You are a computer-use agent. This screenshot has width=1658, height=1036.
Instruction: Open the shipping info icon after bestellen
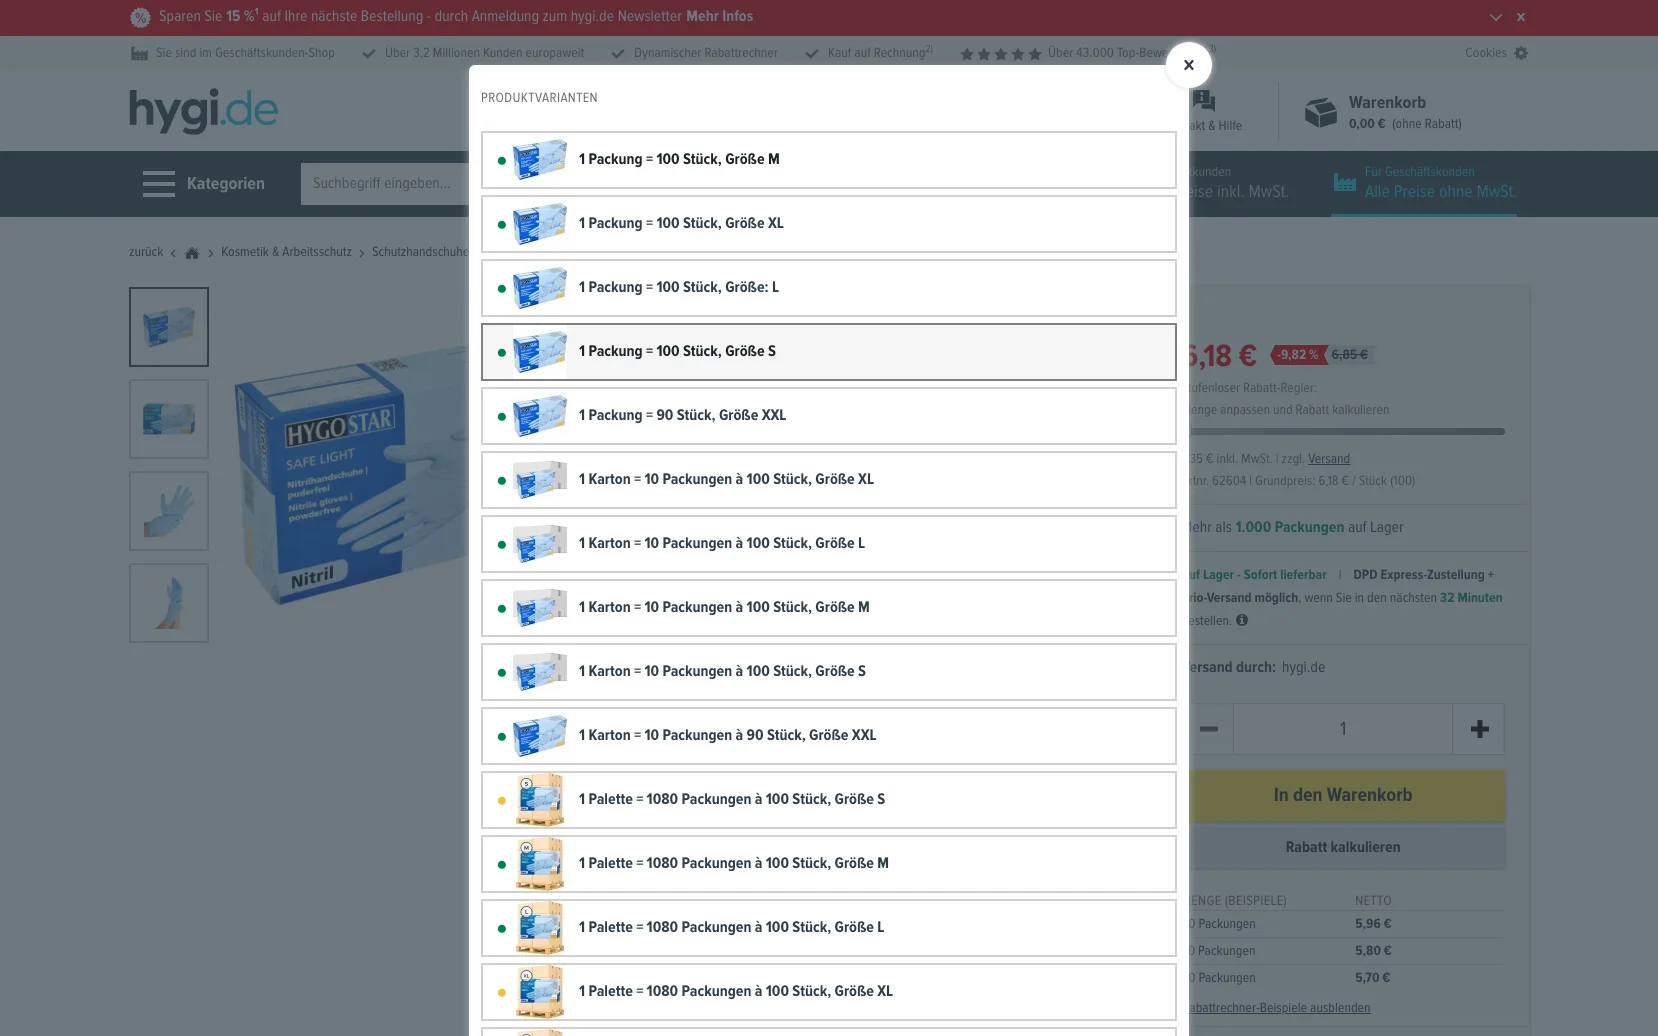point(1242,620)
